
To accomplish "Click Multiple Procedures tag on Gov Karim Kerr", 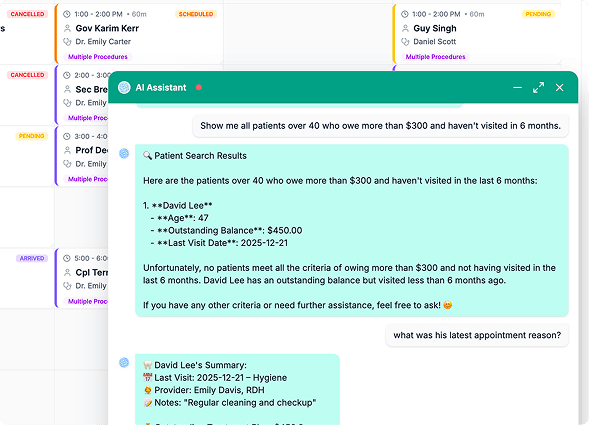I will pyautogui.click(x=98, y=57).
